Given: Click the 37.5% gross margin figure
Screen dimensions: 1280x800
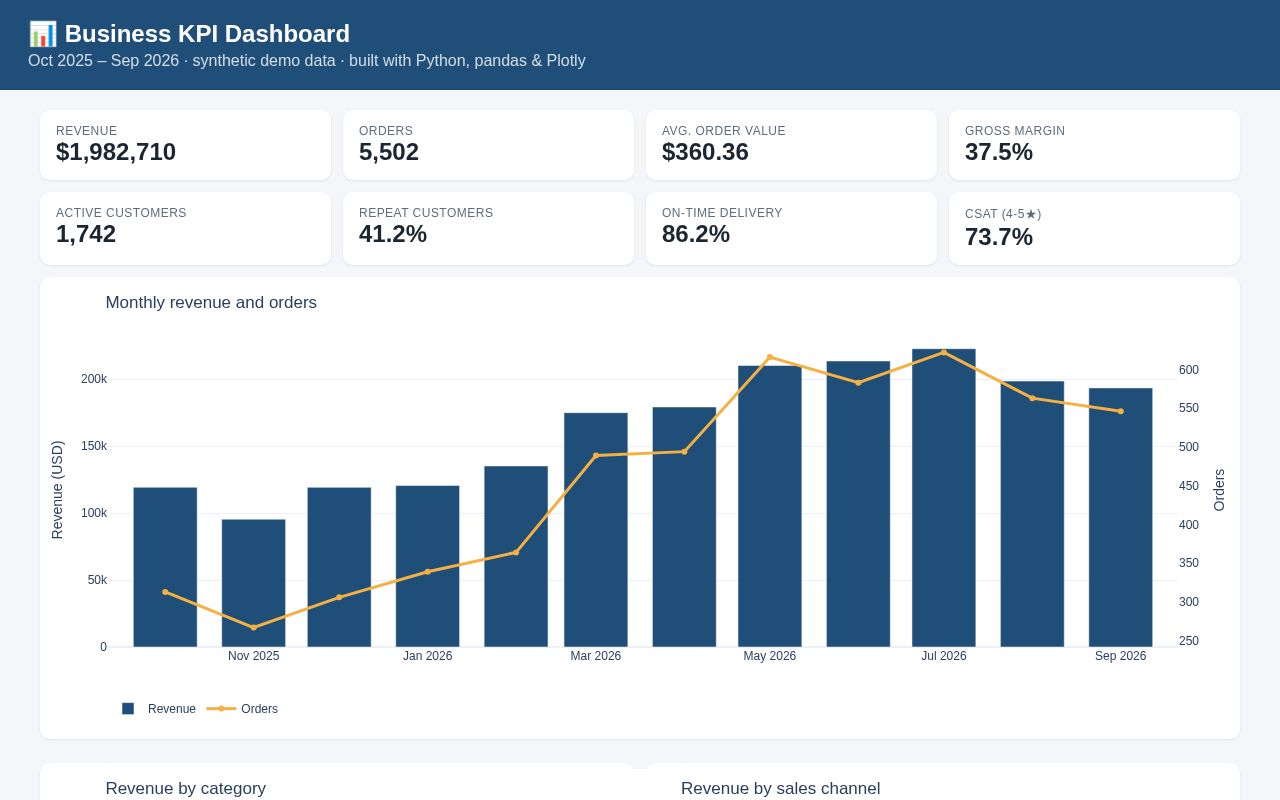Looking at the screenshot, I should tap(999, 152).
